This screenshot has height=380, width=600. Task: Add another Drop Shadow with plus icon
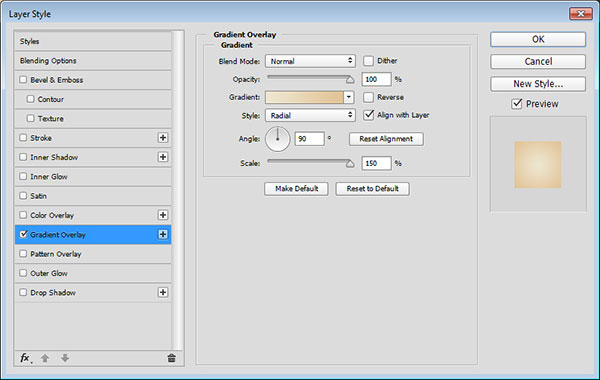pyautogui.click(x=163, y=292)
